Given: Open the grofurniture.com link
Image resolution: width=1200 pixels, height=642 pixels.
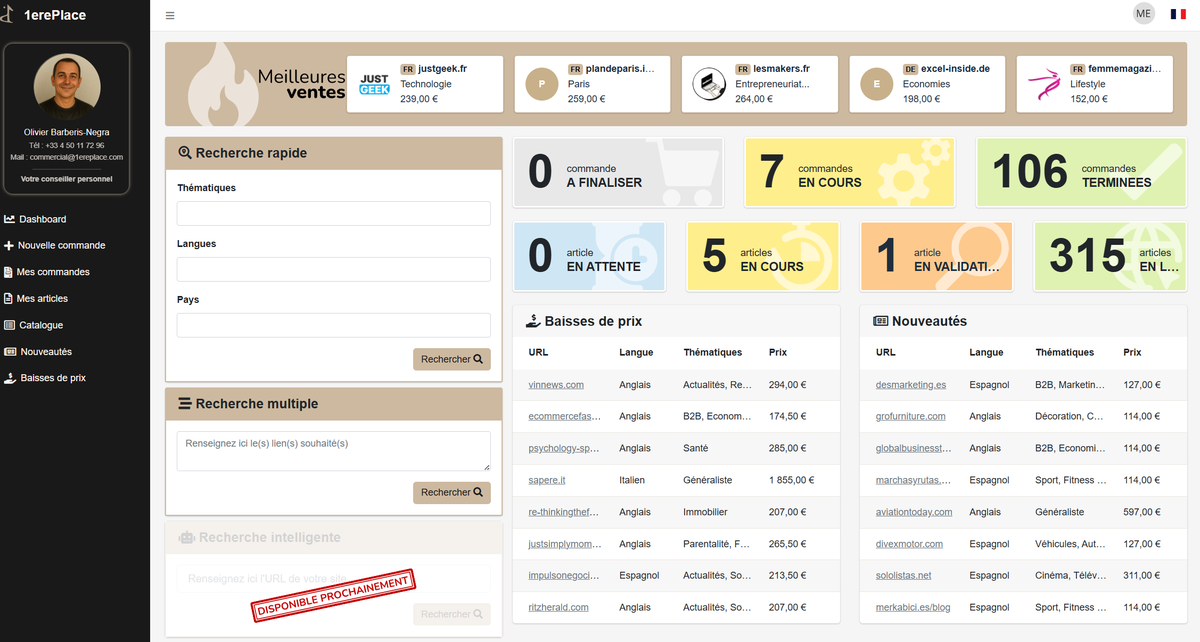Looking at the screenshot, I should [910, 416].
